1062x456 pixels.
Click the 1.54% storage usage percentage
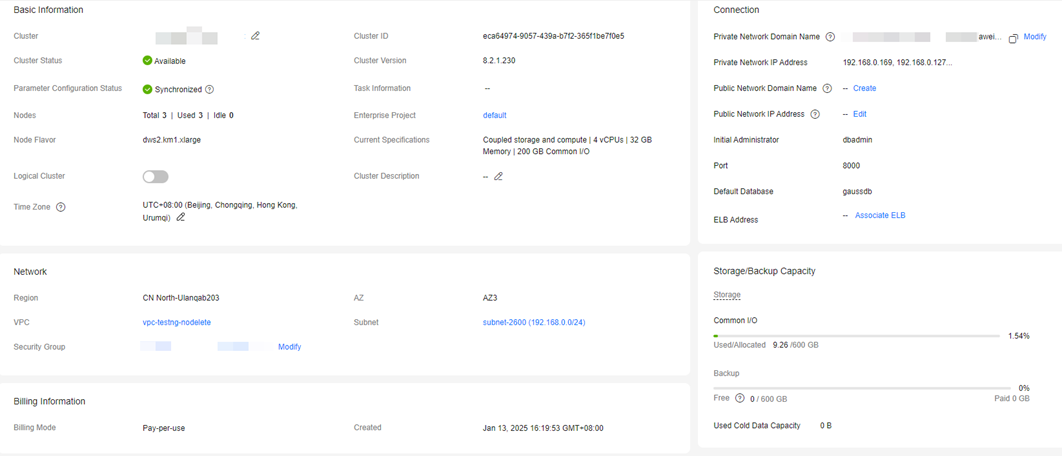[x=1019, y=336]
